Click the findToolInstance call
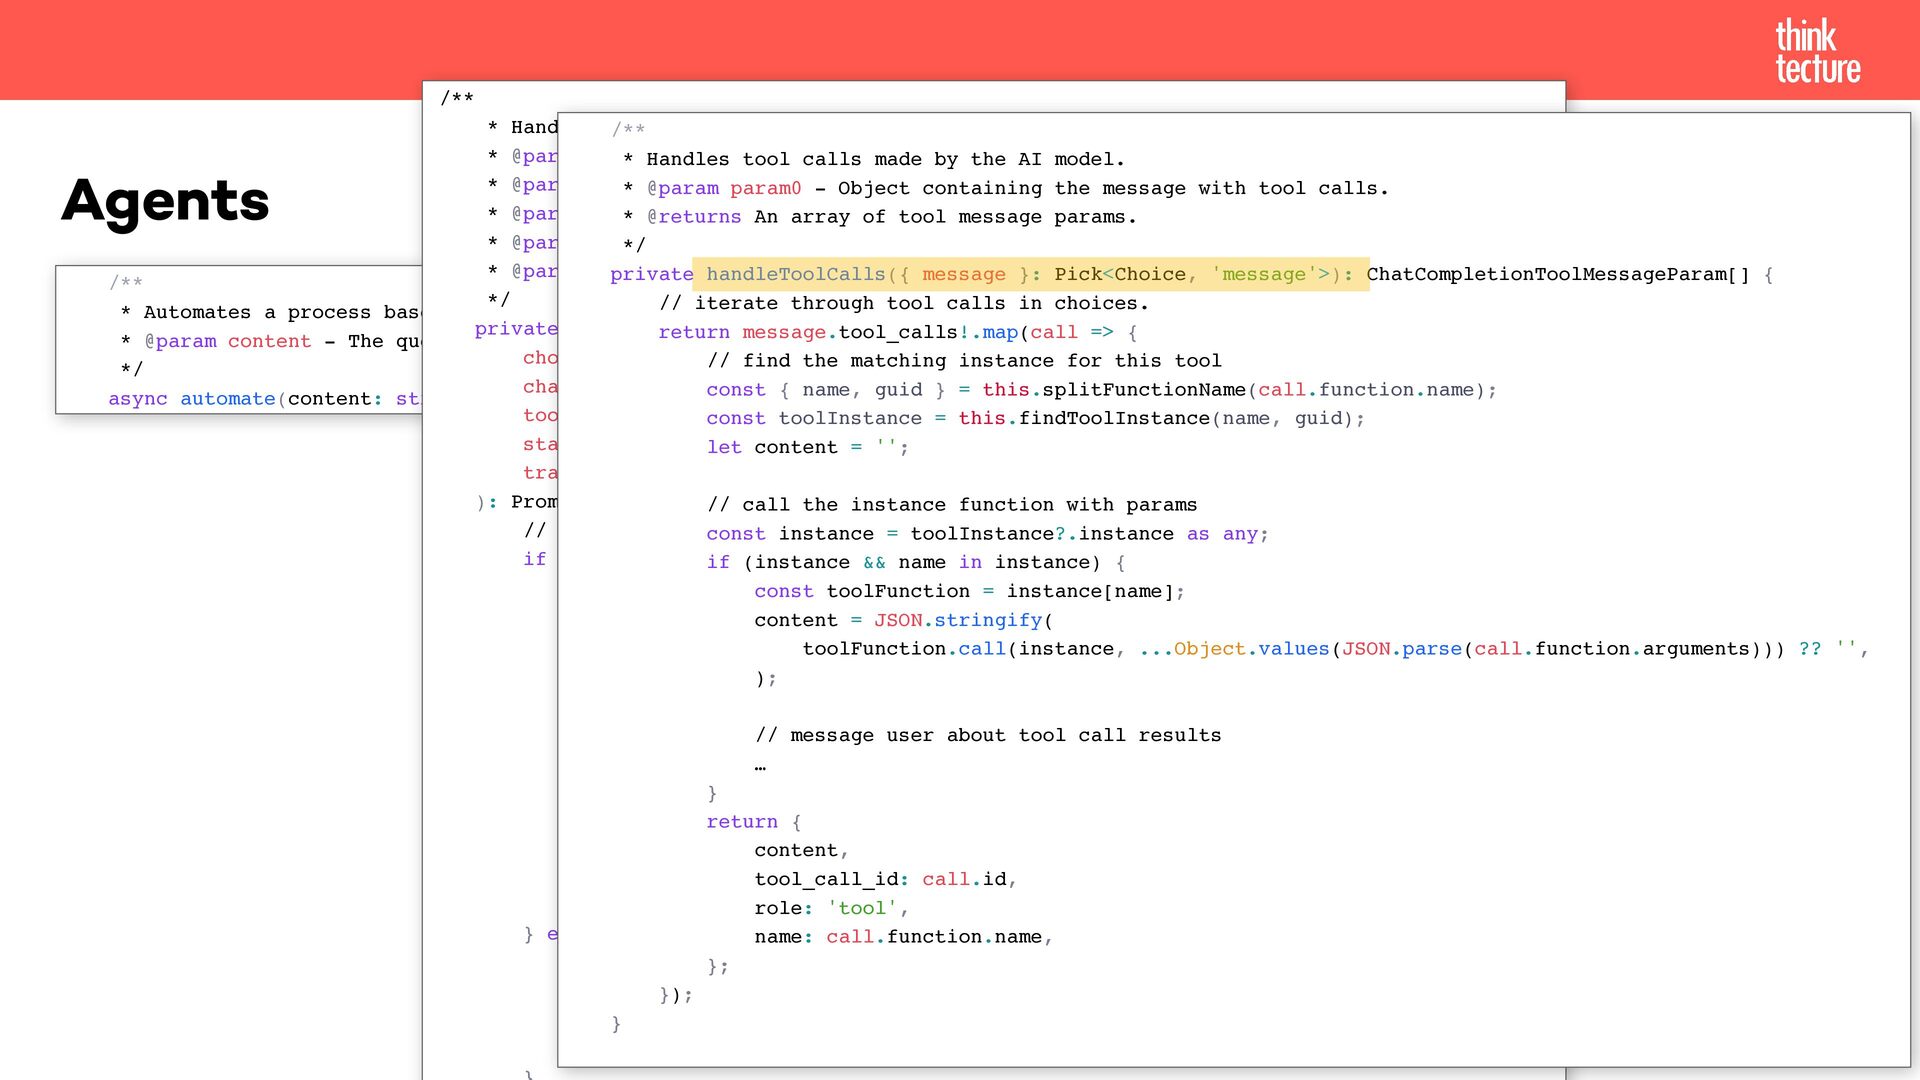This screenshot has width=1920, height=1080. 1113,418
